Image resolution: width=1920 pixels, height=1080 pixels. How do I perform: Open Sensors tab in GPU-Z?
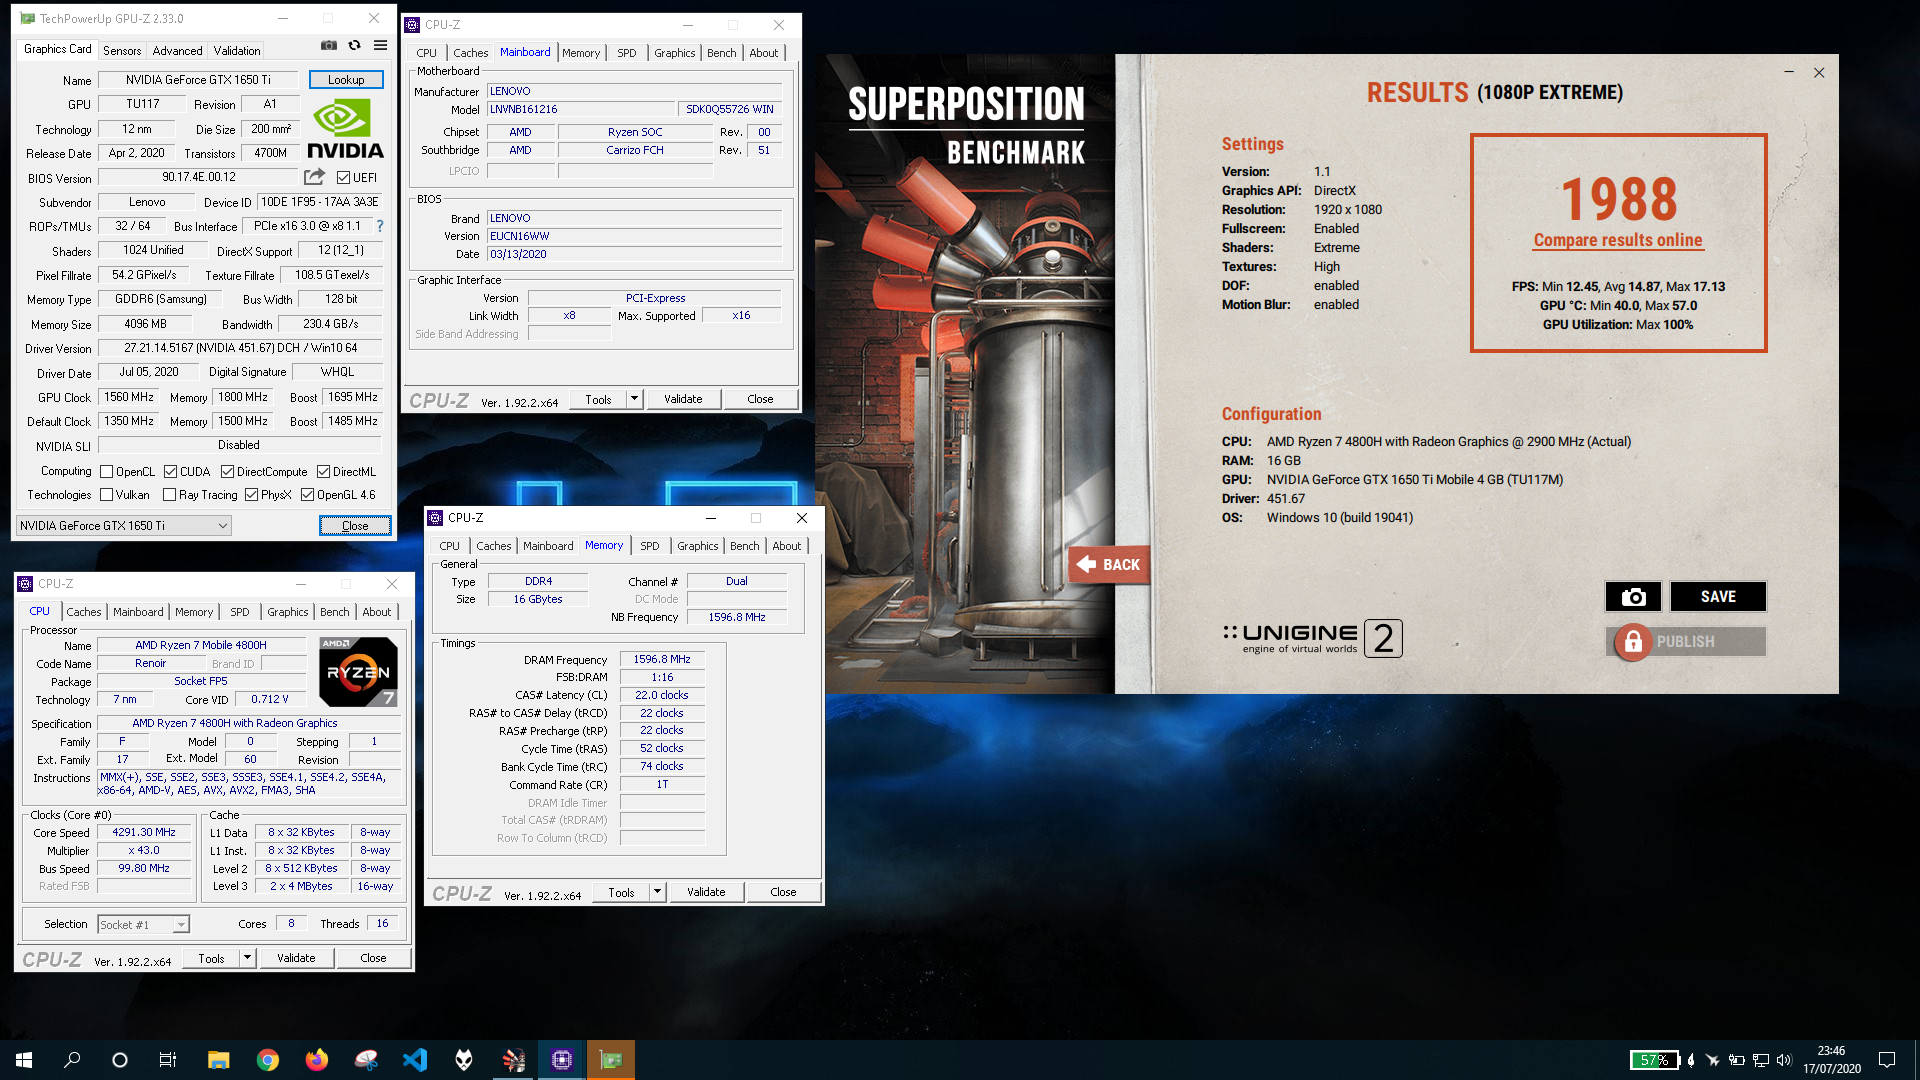pos(122,50)
